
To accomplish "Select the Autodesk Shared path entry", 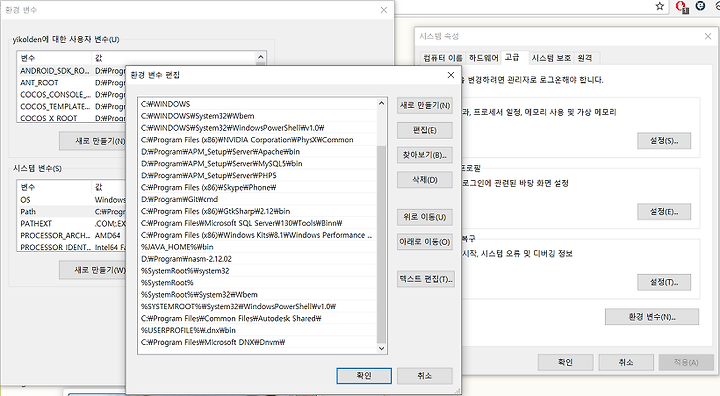I will click(x=258, y=318).
